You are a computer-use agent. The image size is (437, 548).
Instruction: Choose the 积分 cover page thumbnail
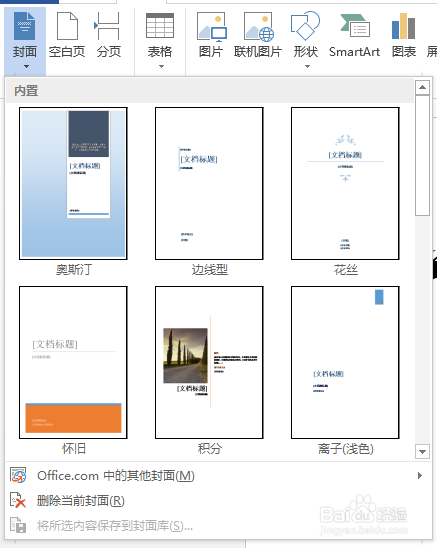(209, 362)
